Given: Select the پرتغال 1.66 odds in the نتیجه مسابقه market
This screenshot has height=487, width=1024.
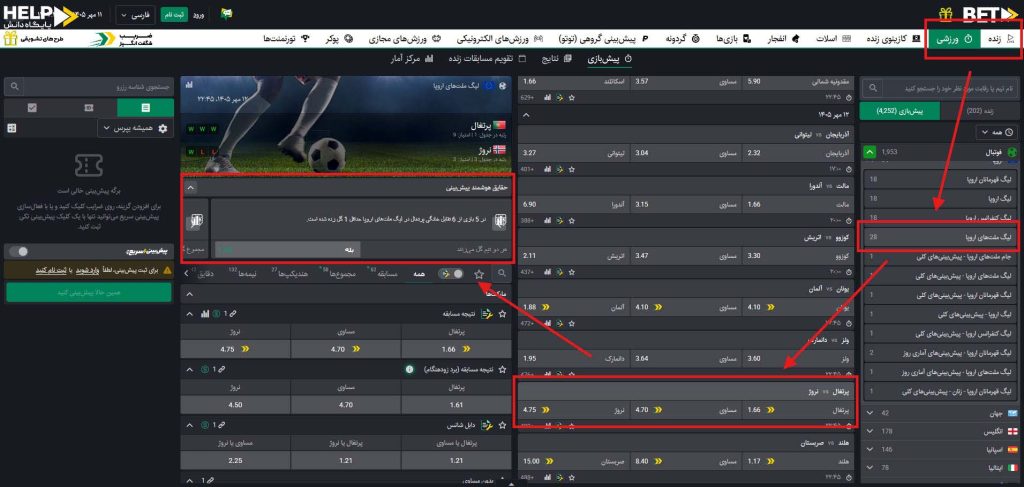Looking at the screenshot, I should 456,349.
